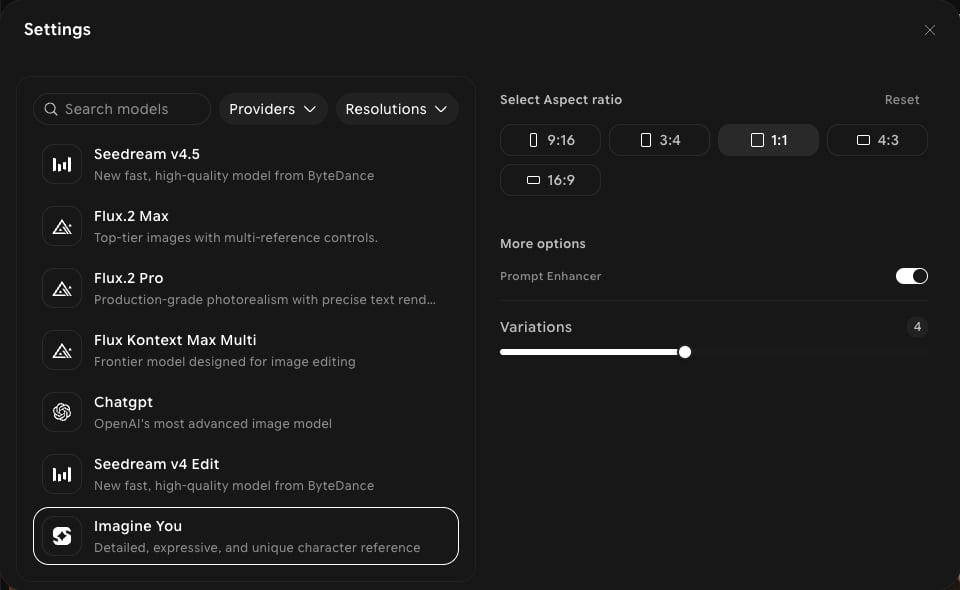Click the Variations slider track's unfilled part
The height and width of the screenshot is (590, 960).
point(809,352)
